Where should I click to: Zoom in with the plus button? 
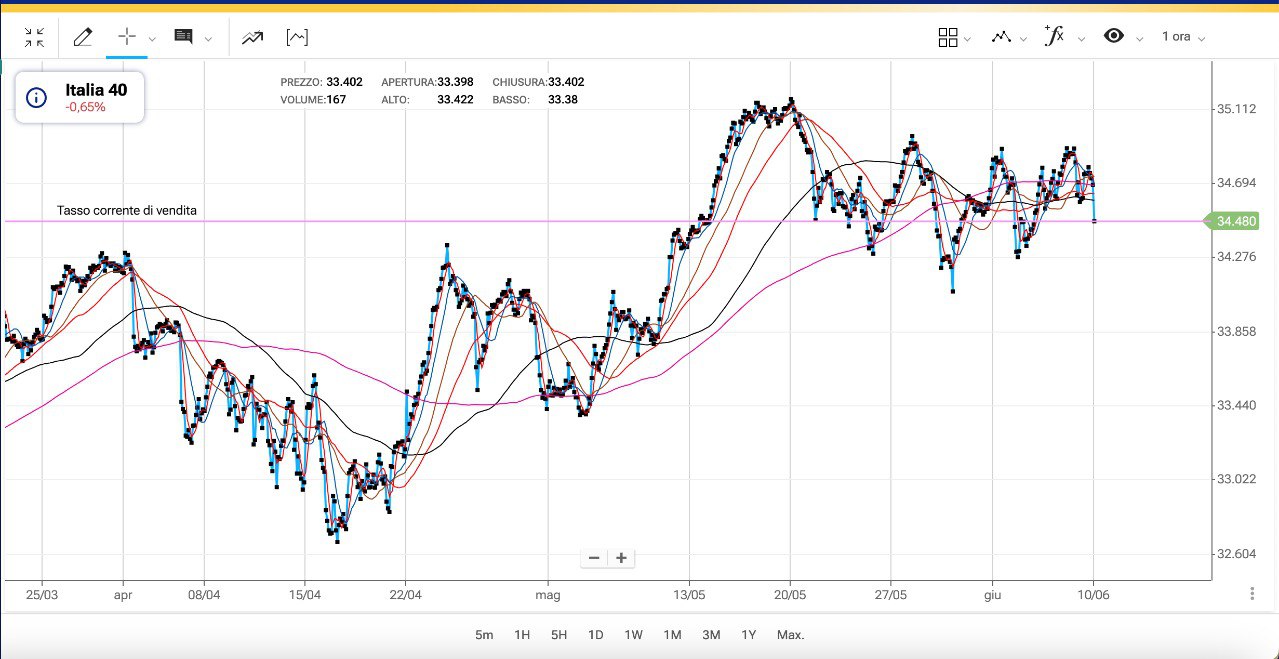(x=621, y=558)
